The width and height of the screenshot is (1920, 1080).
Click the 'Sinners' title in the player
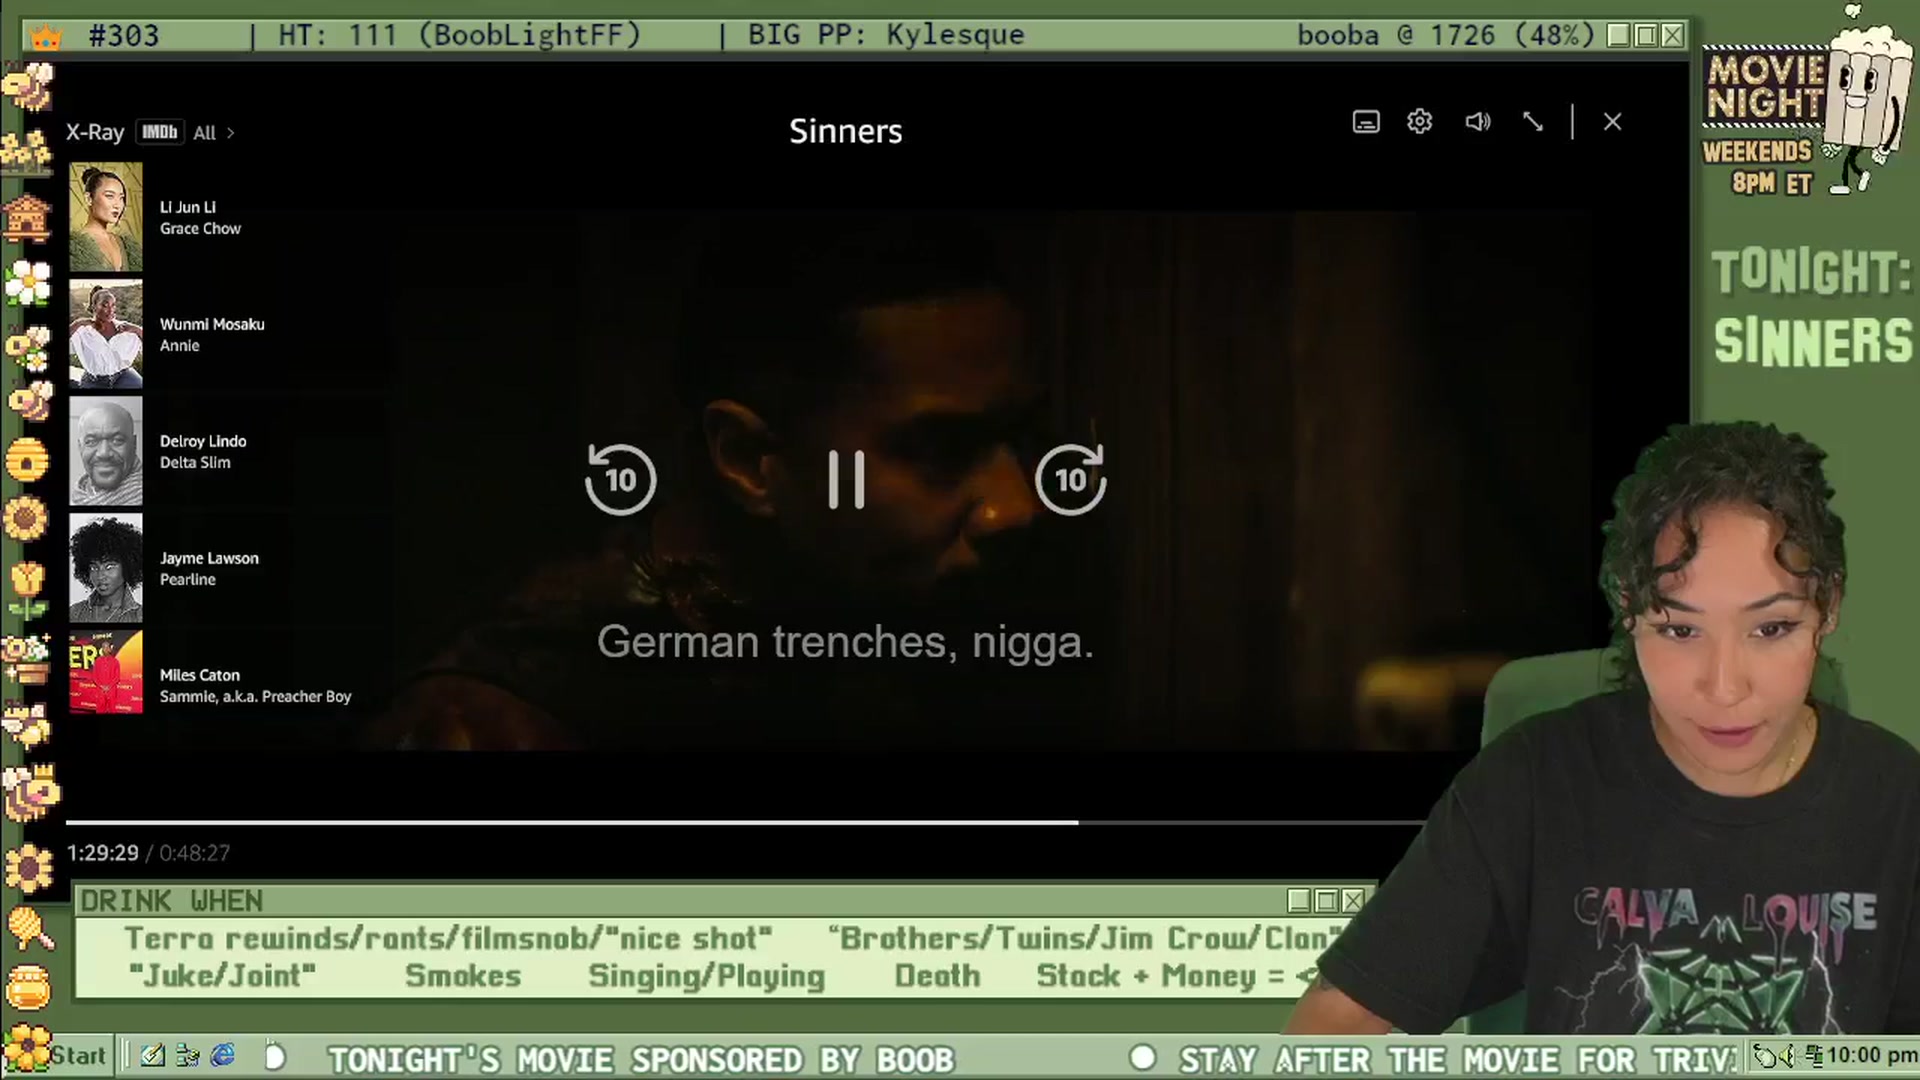point(846,131)
